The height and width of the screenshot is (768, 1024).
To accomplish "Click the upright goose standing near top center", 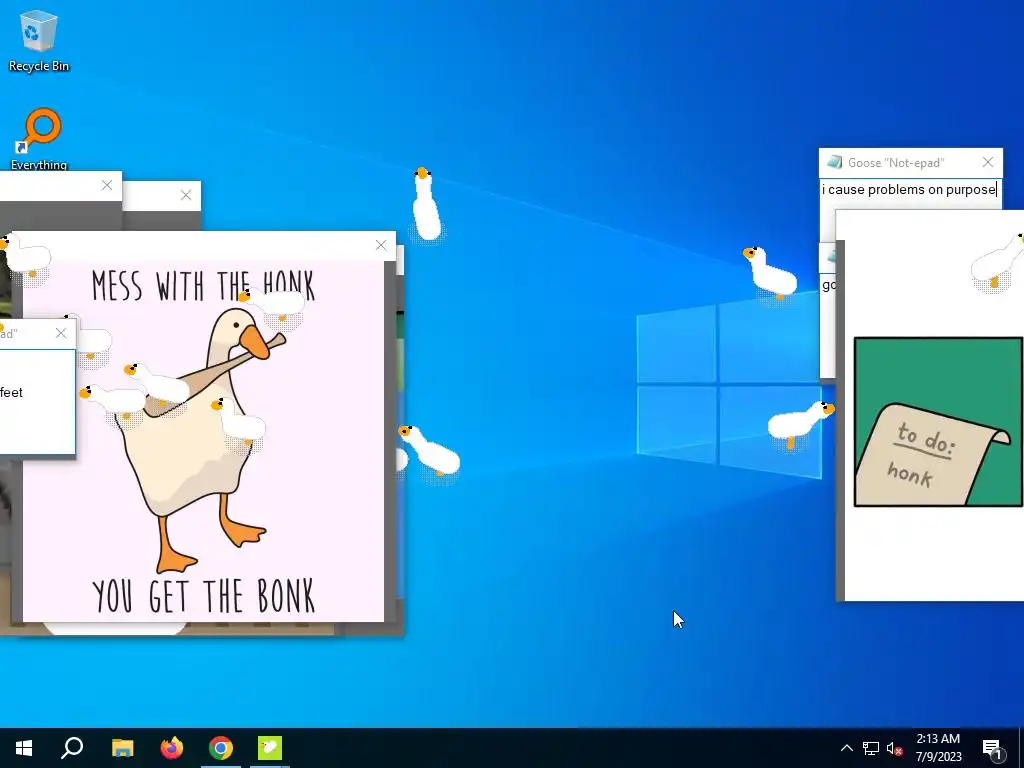I will click(x=426, y=204).
